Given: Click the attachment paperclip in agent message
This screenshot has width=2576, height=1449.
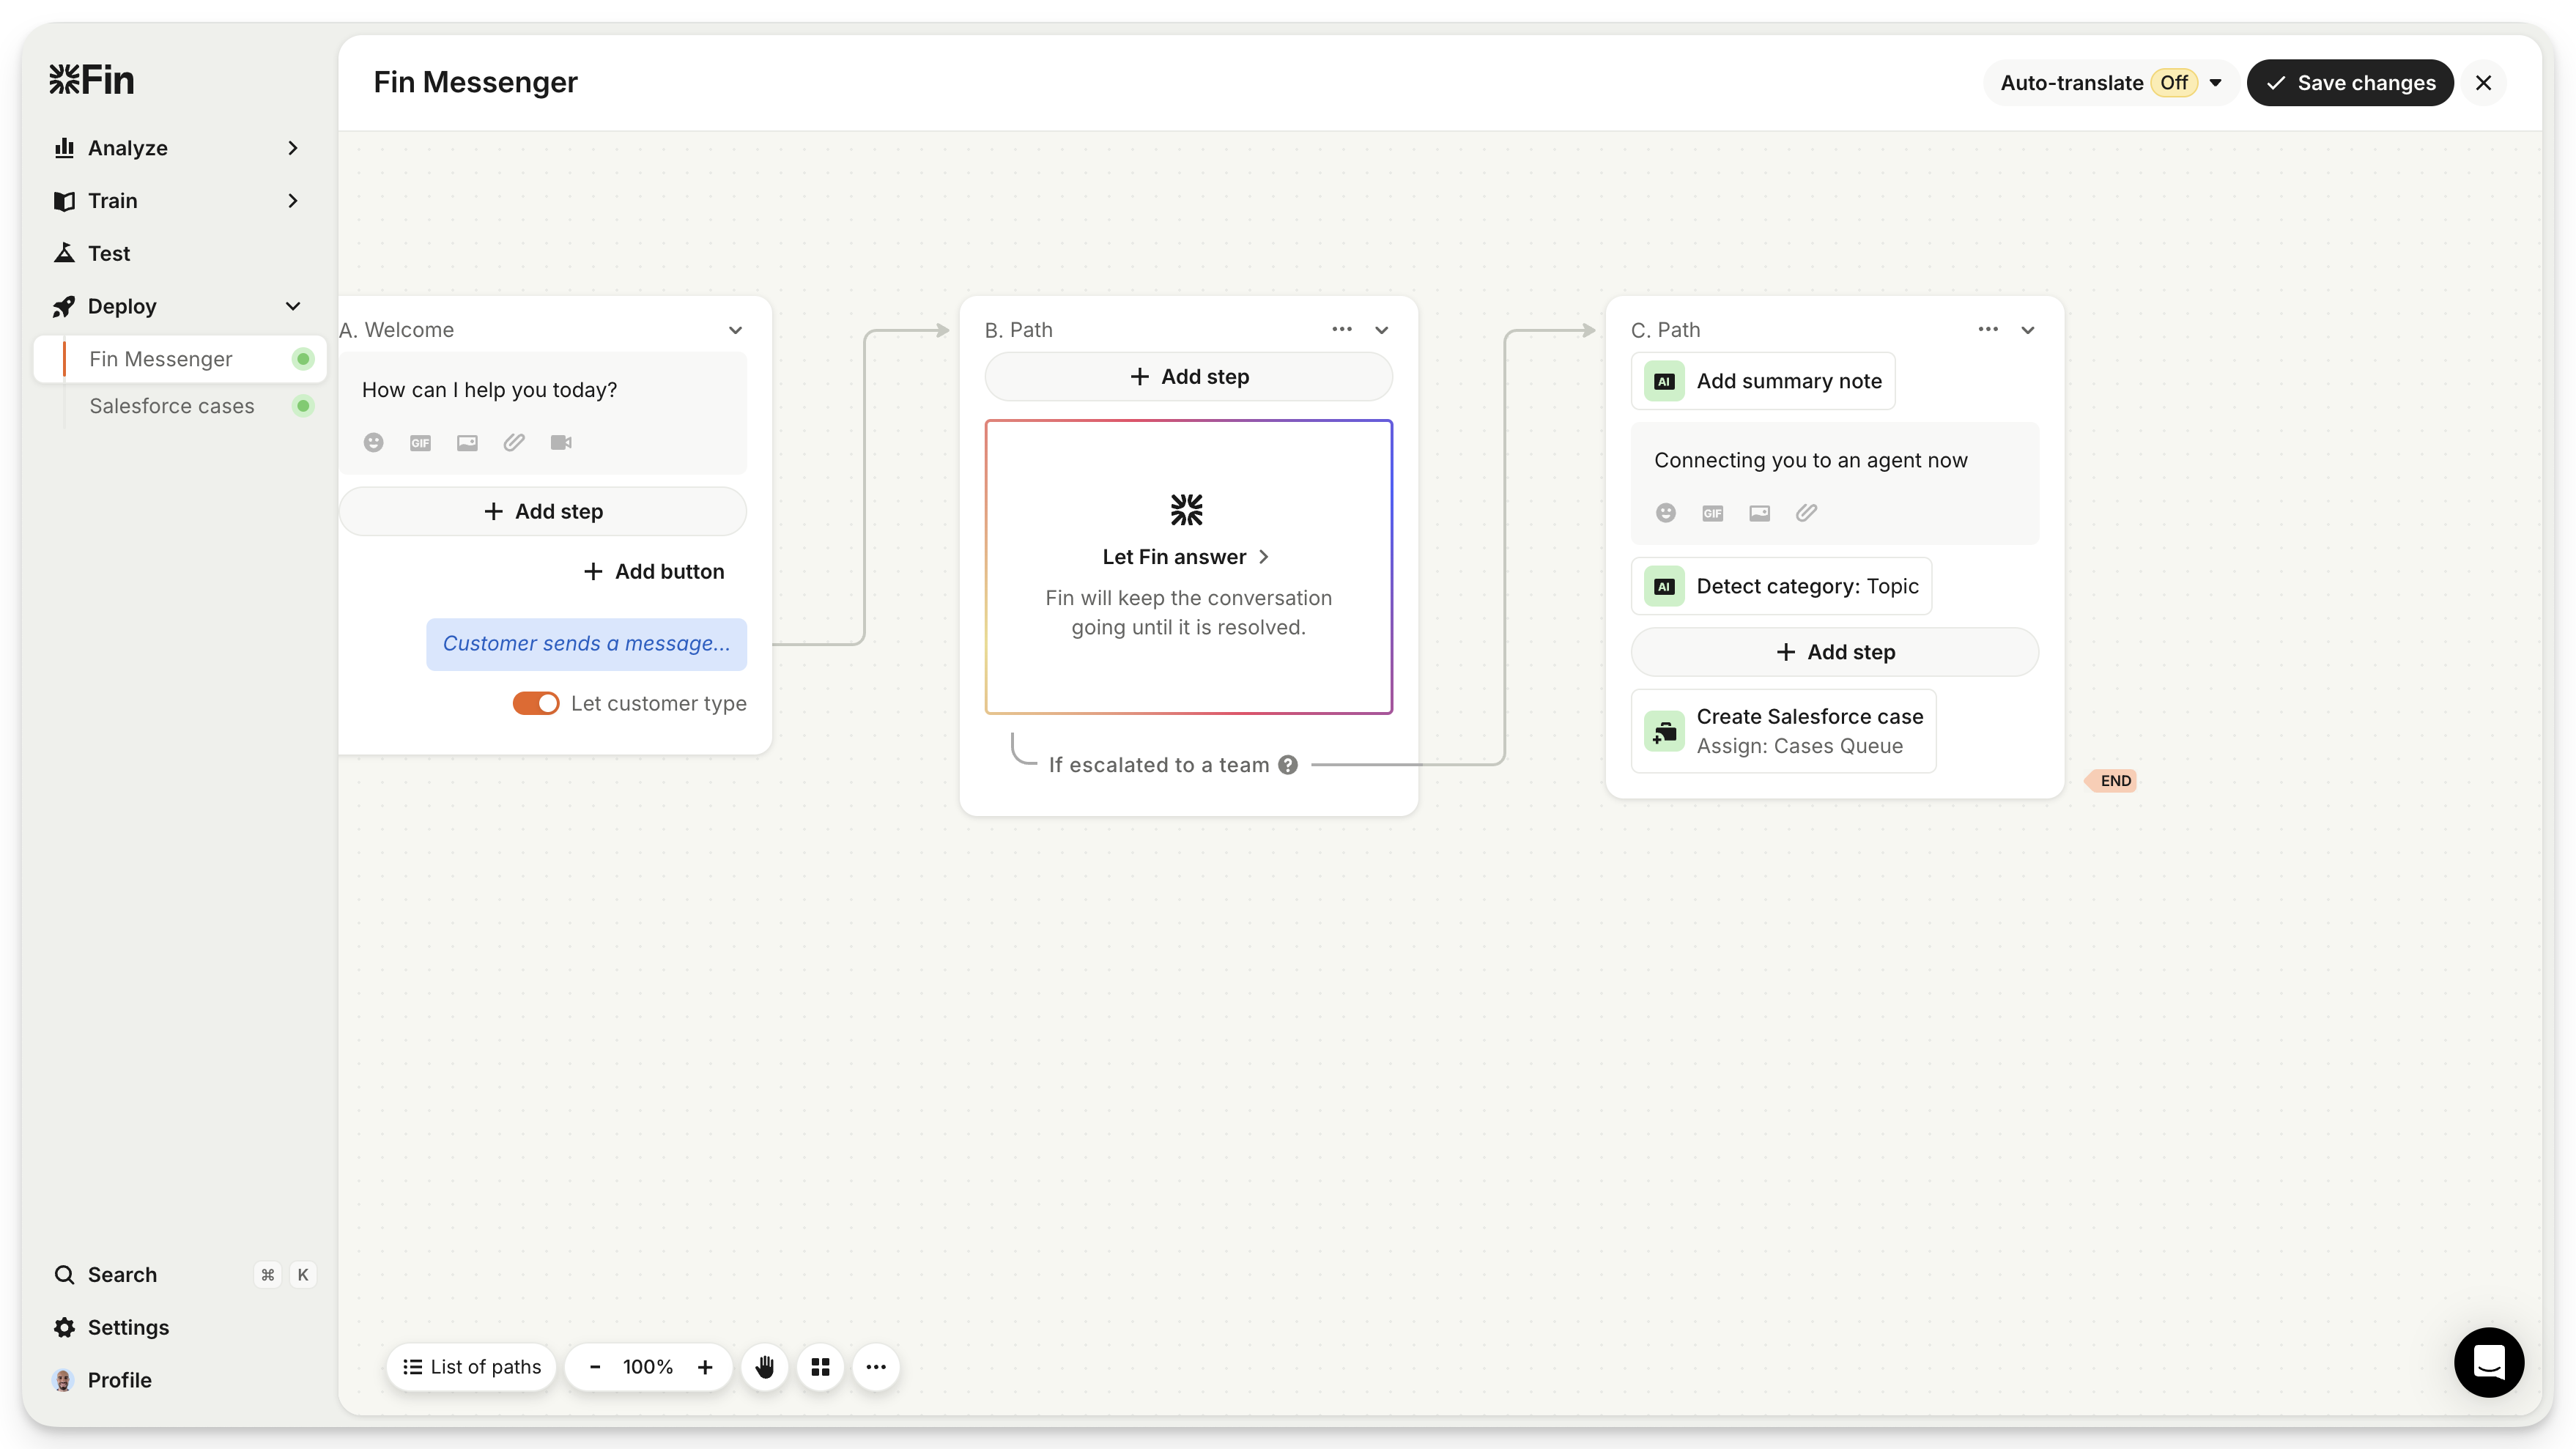Looking at the screenshot, I should coord(1806,513).
